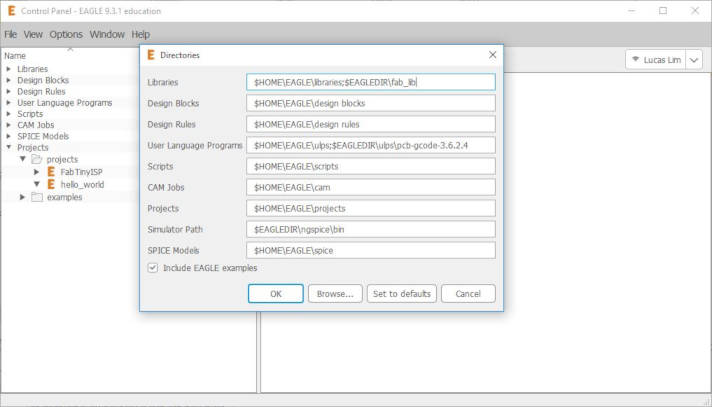This screenshot has height=407, width=712.
Task: Minimize the Control Panel window
Action: pyautogui.click(x=632, y=11)
